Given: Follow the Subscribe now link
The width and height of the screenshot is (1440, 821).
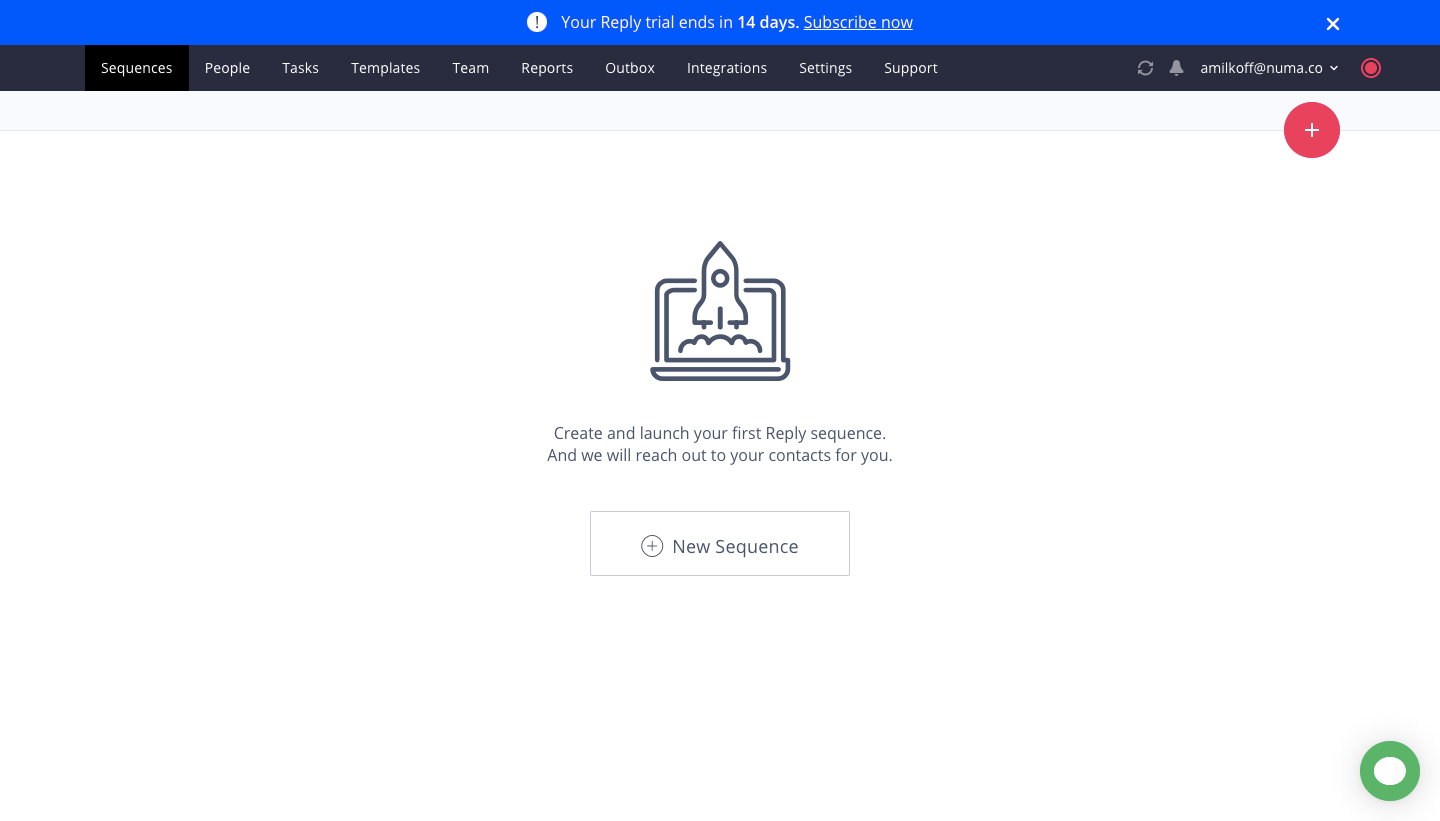Looking at the screenshot, I should point(858,22).
